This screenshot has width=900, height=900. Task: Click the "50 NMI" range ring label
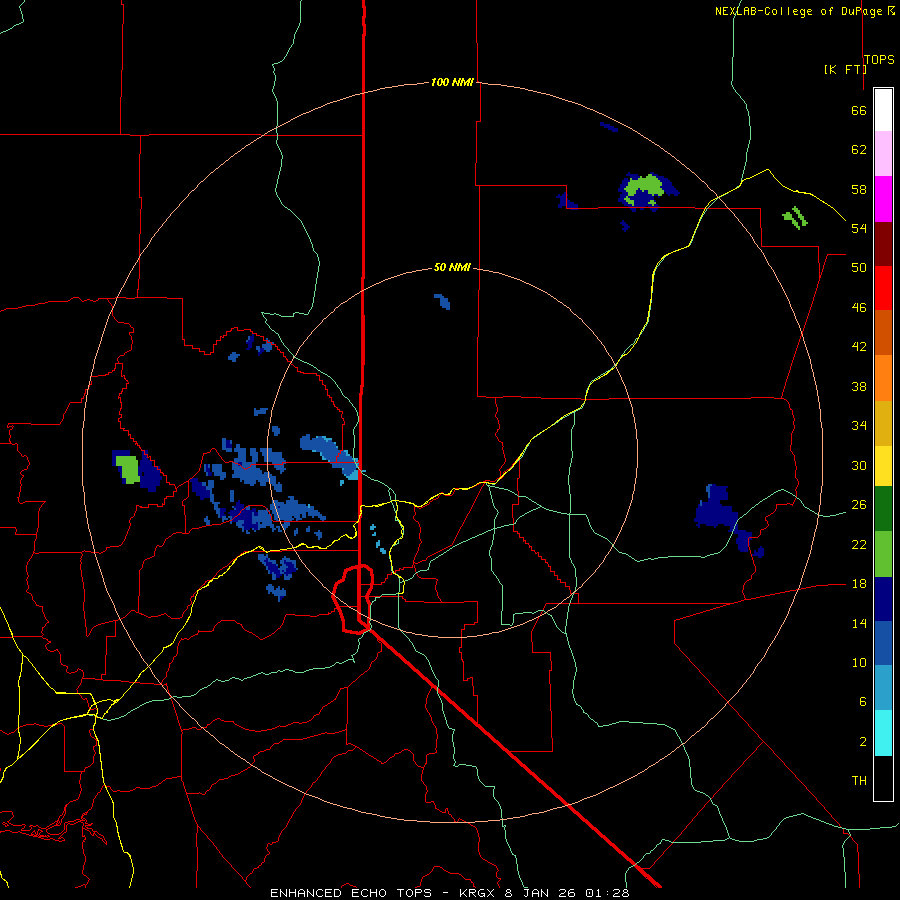[452, 267]
